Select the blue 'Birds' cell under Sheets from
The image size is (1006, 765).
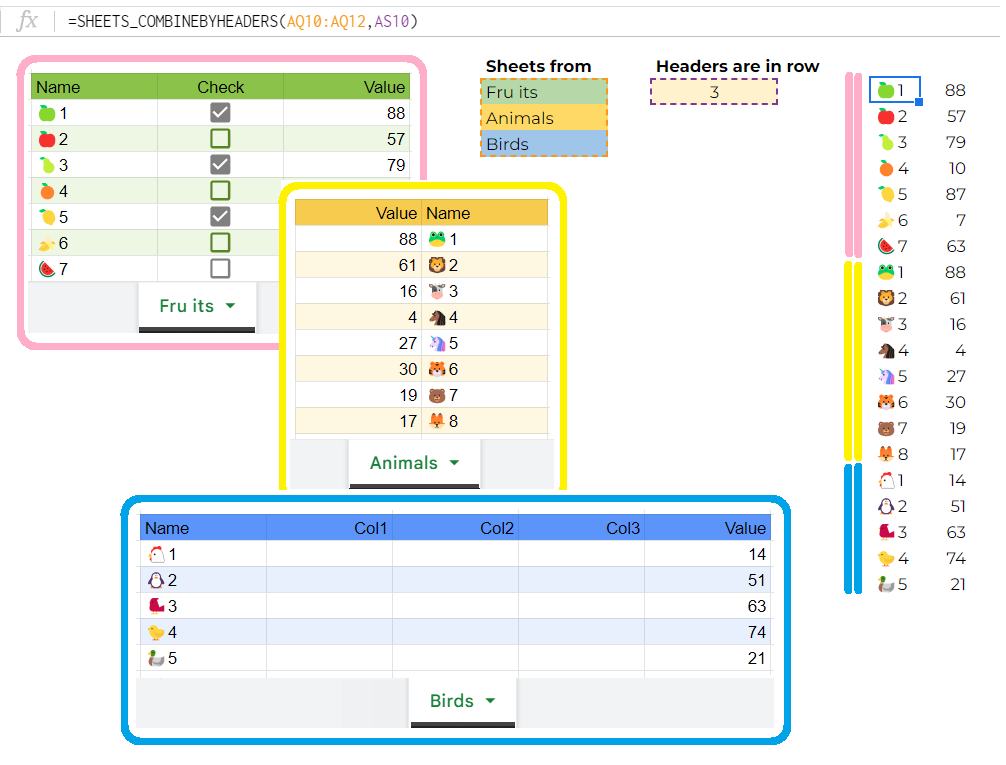tap(543, 144)
